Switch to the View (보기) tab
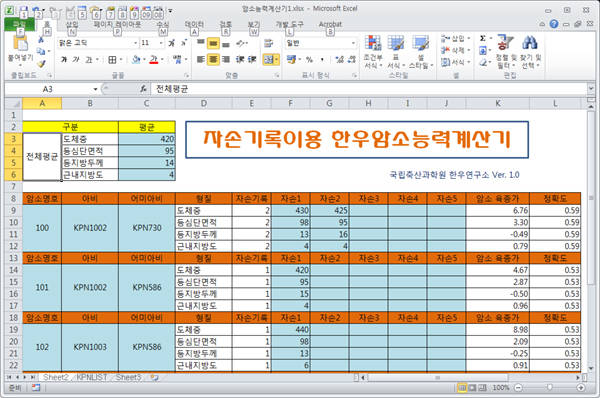The image size is (600, 398). tap(253, 24)
